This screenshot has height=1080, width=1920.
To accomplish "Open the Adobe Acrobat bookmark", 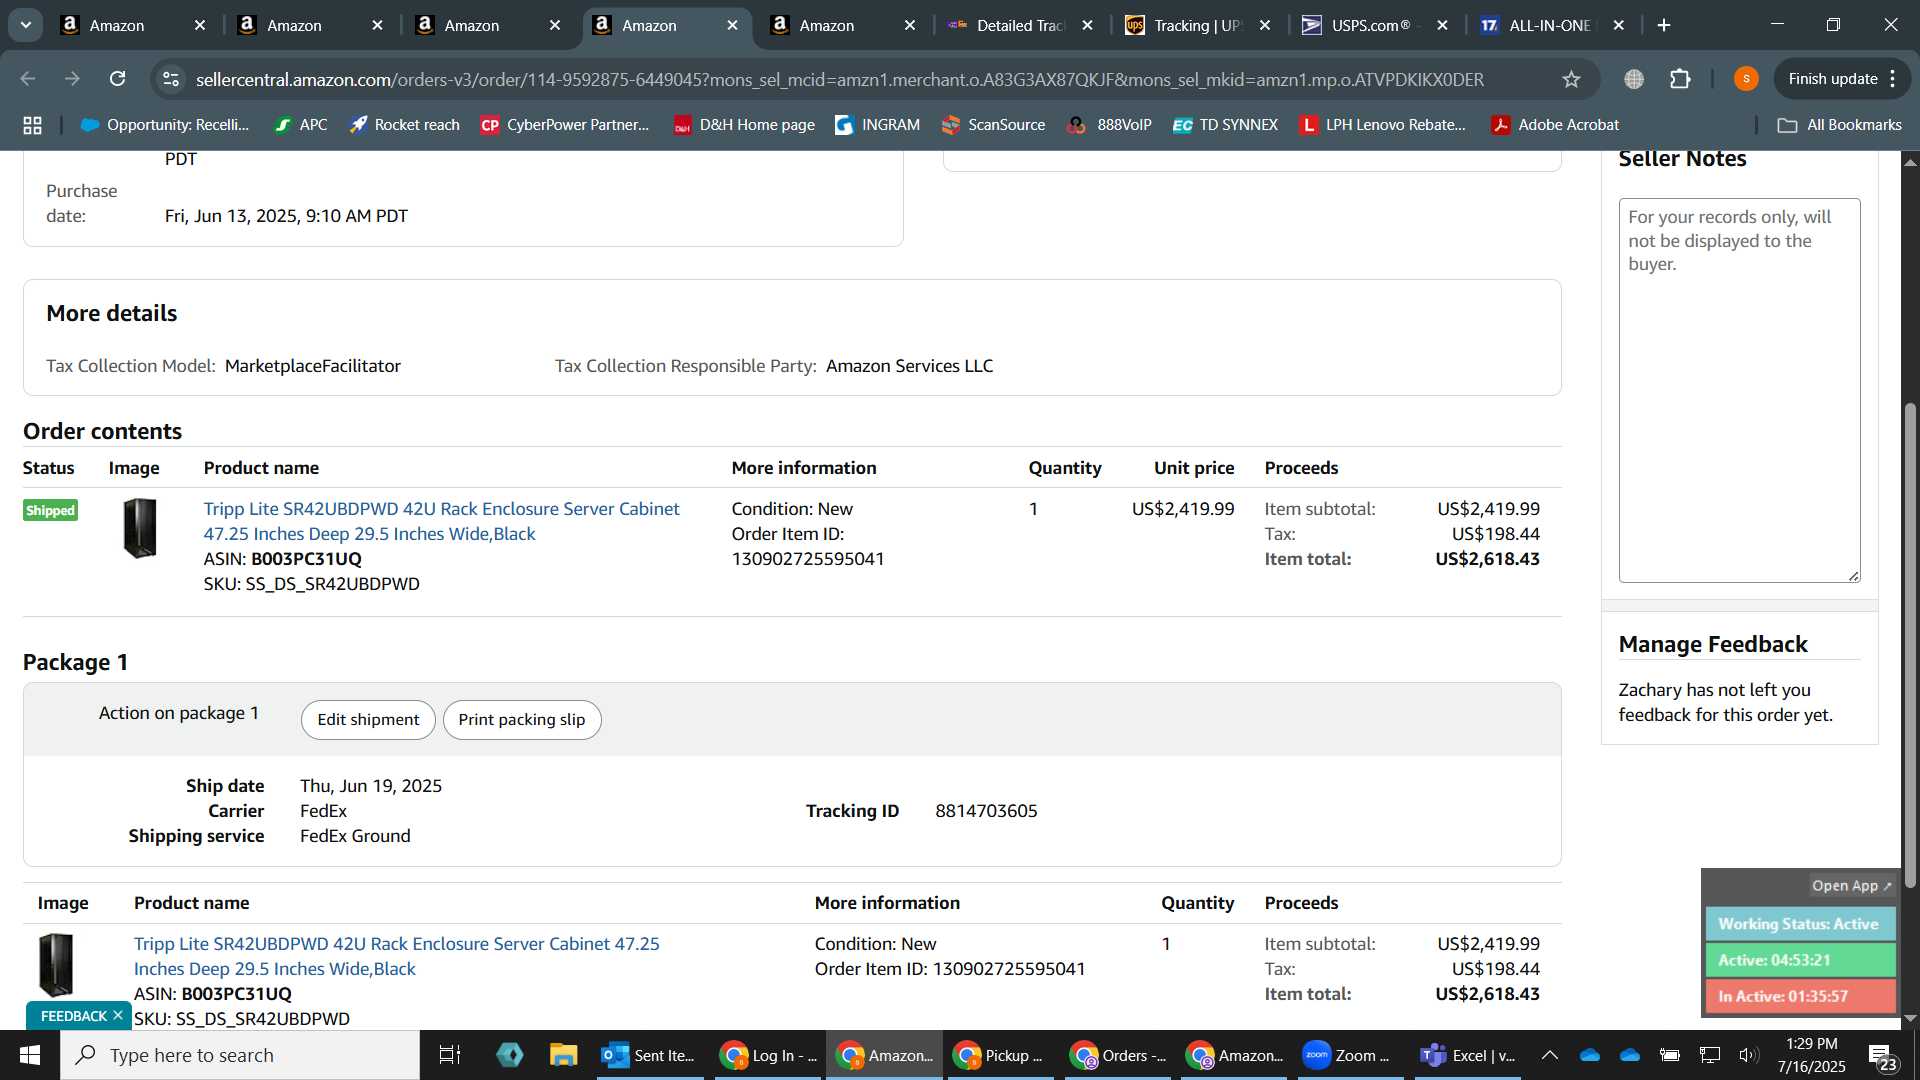I will [x=1555, y=125].
